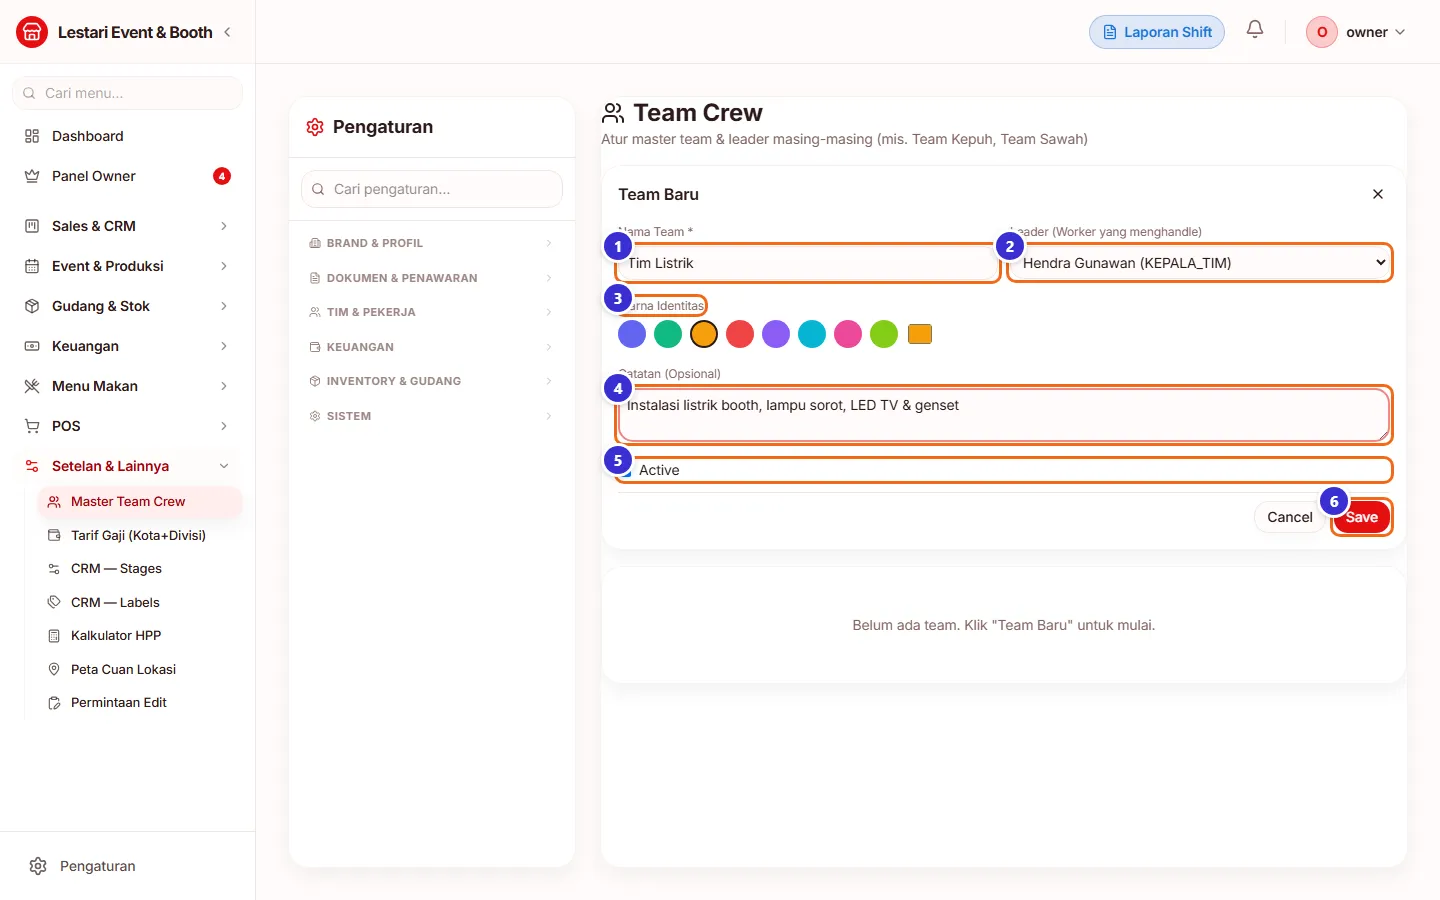1440x900 pixels.
Task: Click the Permintaan Edit icon
Action: click(x=54, y=703)
